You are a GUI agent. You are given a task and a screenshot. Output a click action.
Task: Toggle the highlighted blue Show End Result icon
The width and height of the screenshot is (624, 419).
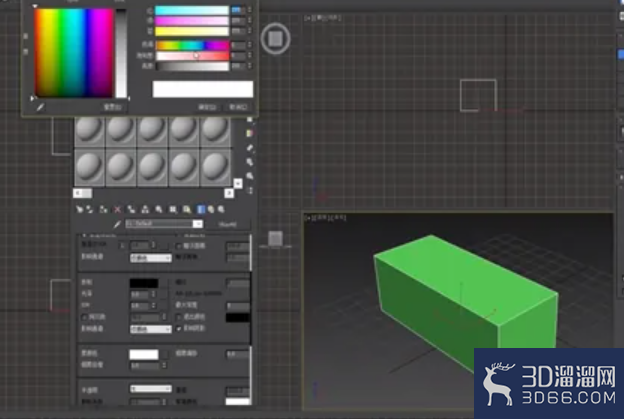point(201,209)
